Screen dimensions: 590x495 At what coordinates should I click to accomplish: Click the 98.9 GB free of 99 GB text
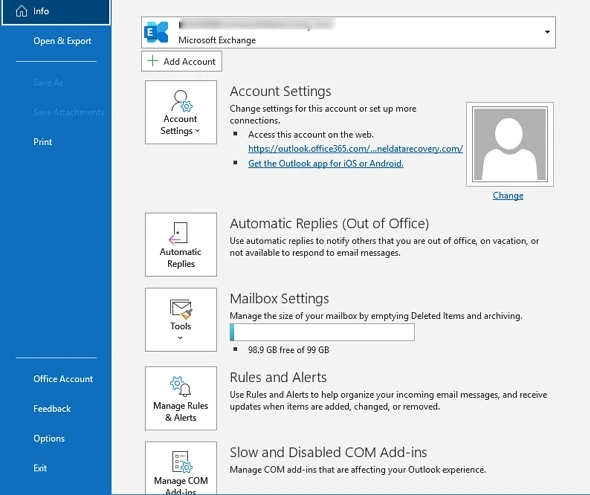click(289, 350)
